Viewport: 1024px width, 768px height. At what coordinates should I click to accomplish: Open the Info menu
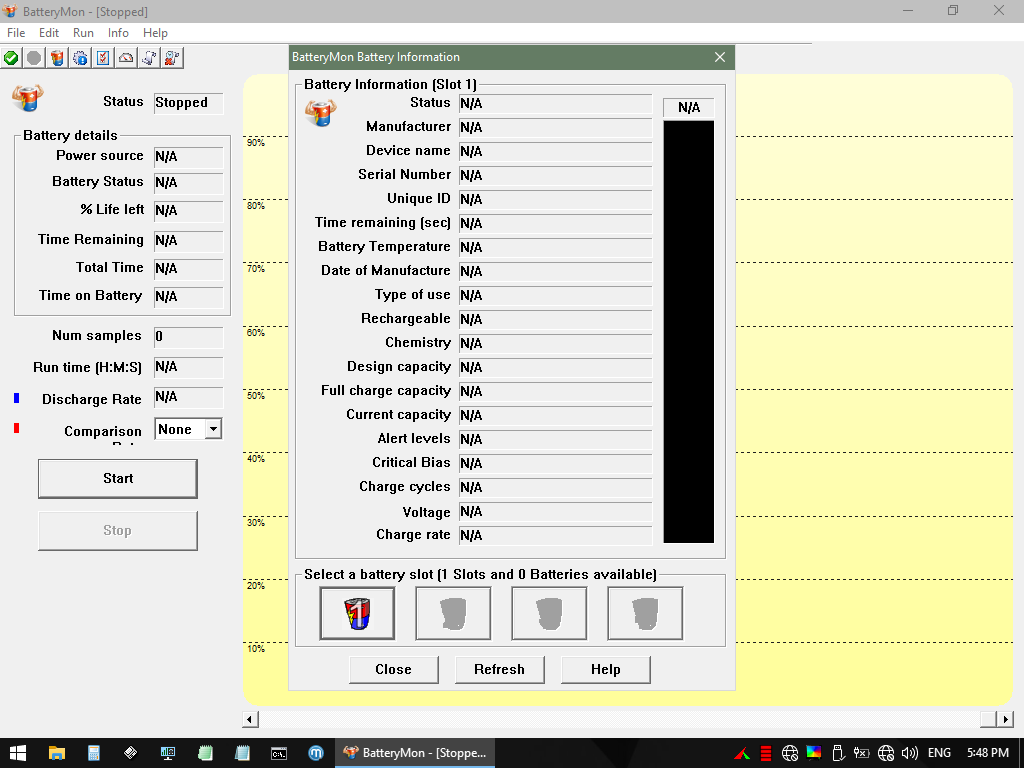point(118,33)
